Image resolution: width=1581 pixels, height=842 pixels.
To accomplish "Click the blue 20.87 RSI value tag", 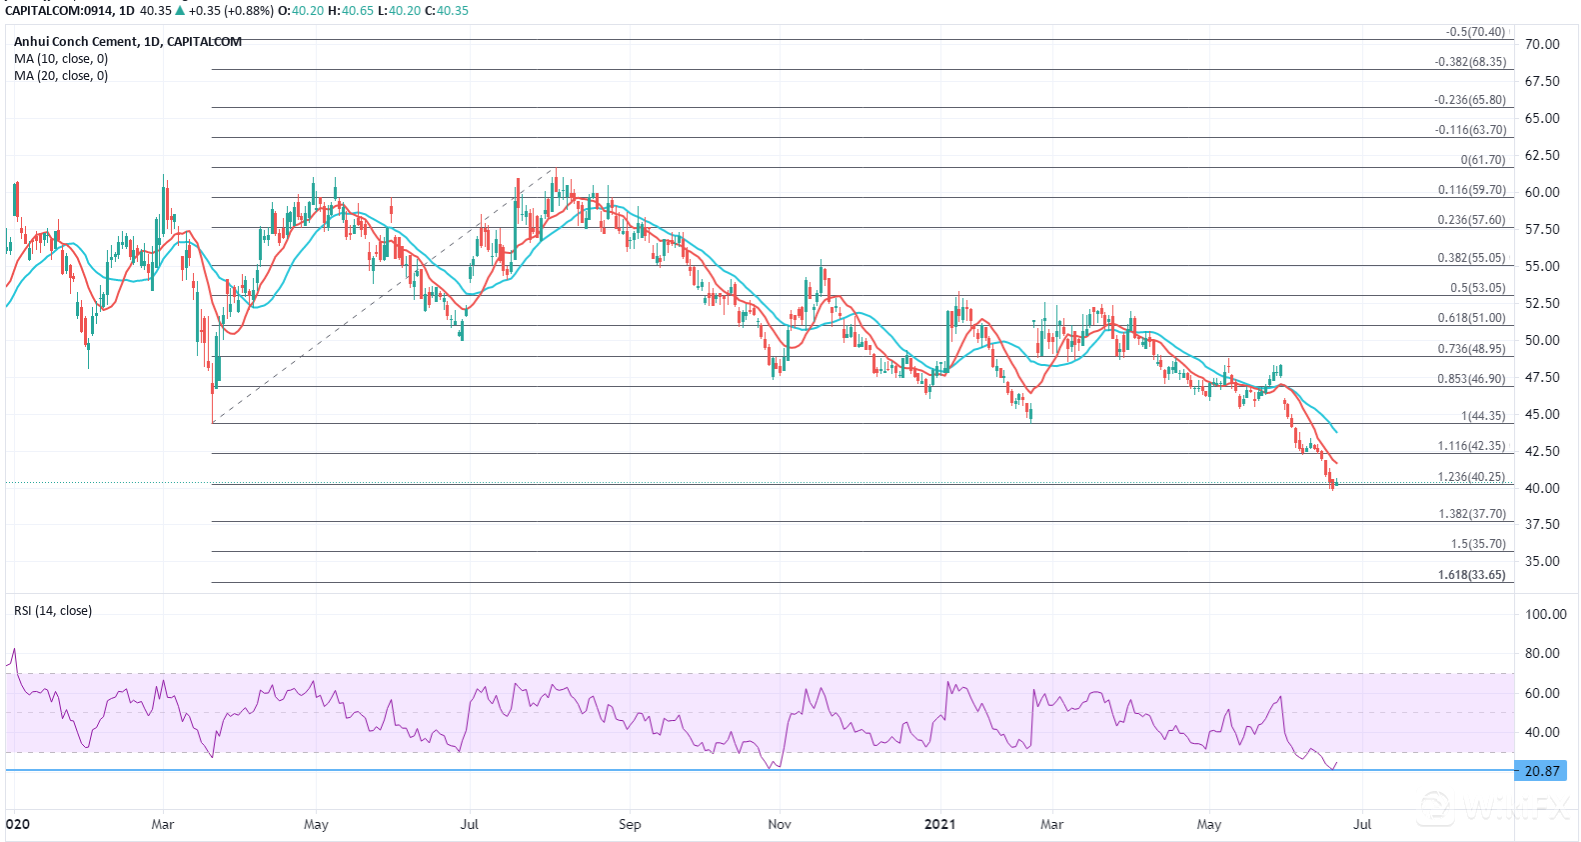I will pyautogui.click(x=1541, y=771).
